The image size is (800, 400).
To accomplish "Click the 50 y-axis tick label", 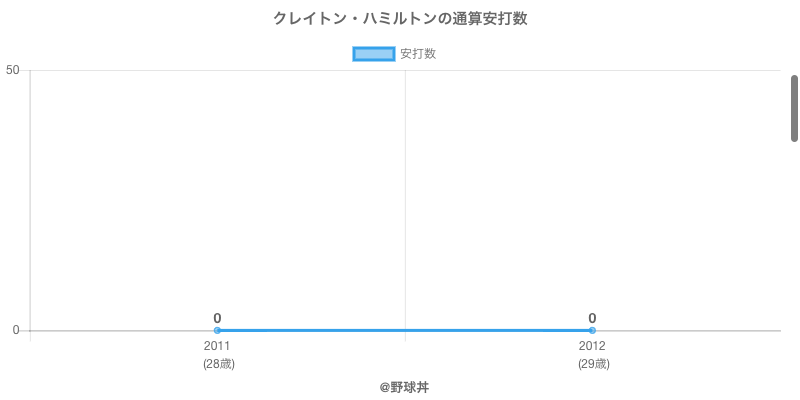I will (x=13, y=70).
